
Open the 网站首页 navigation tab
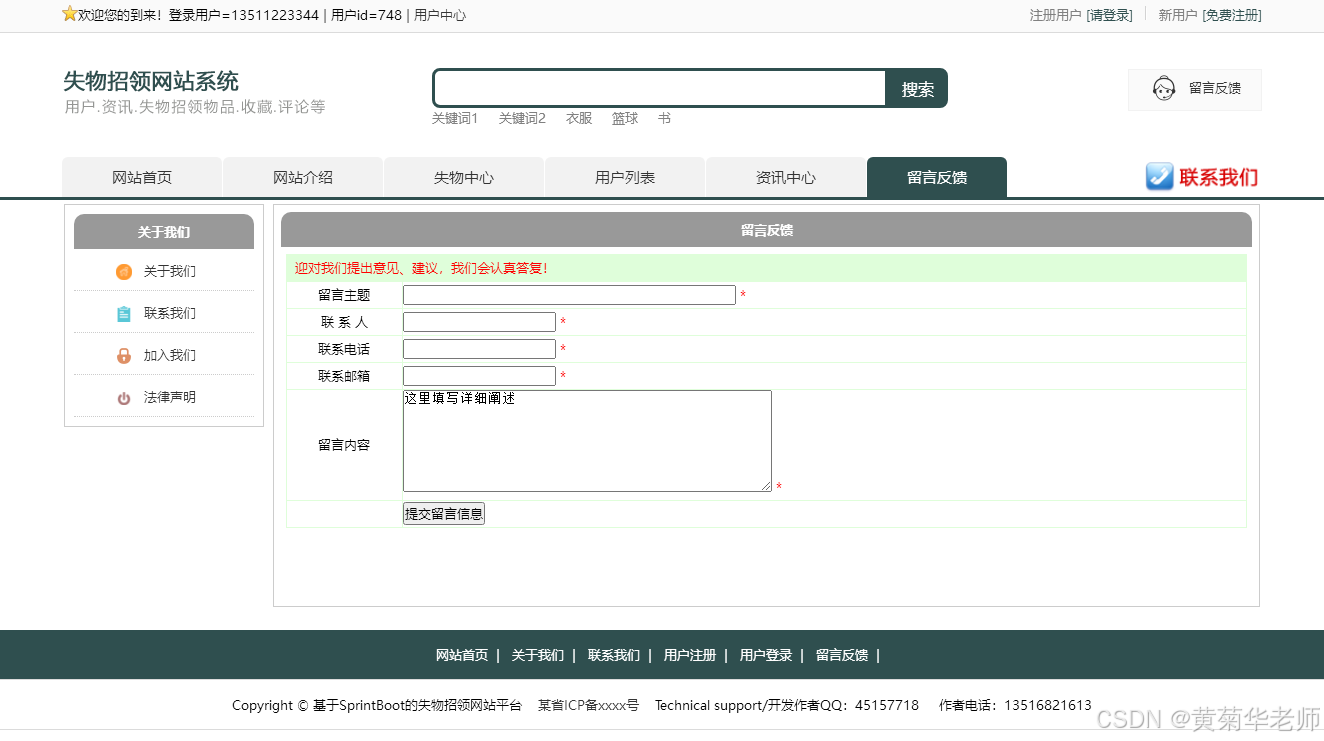point(142,178)
